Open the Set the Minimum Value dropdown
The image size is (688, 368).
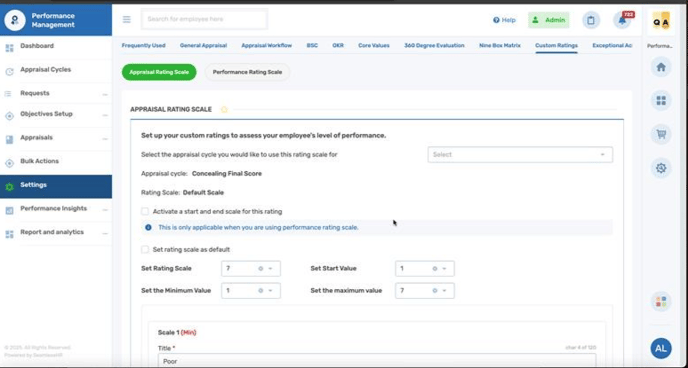(x=251, y=291)
